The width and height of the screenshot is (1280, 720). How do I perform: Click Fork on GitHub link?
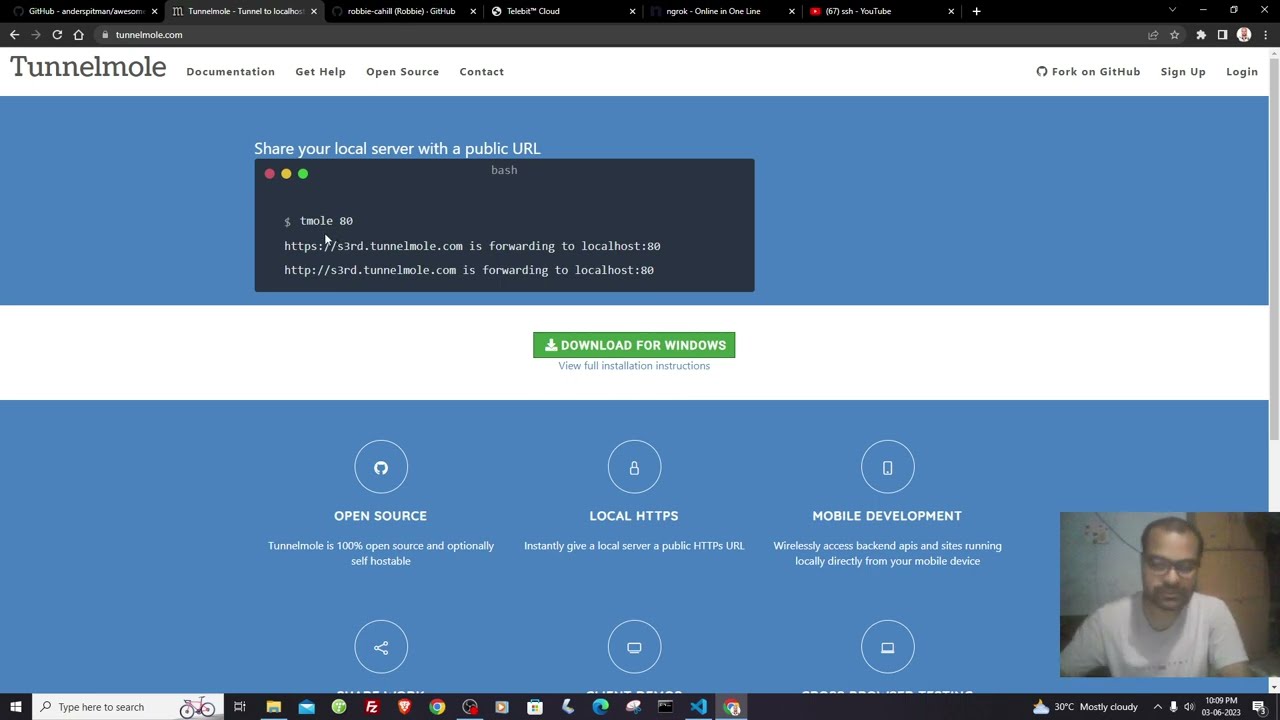click(1088, 72)
